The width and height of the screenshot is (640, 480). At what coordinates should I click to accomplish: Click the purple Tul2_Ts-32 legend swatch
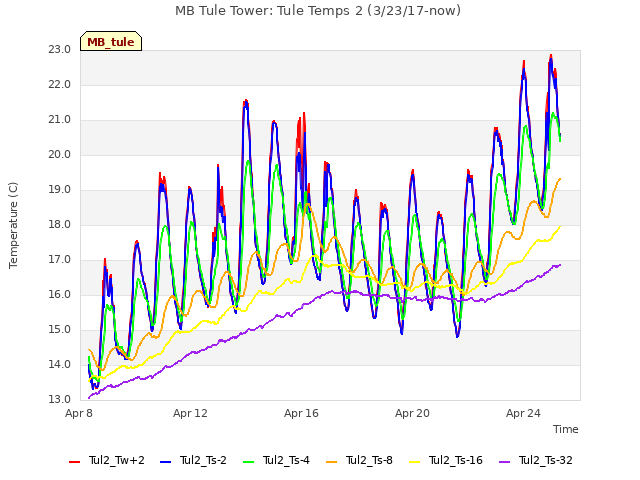coord(505,462)
